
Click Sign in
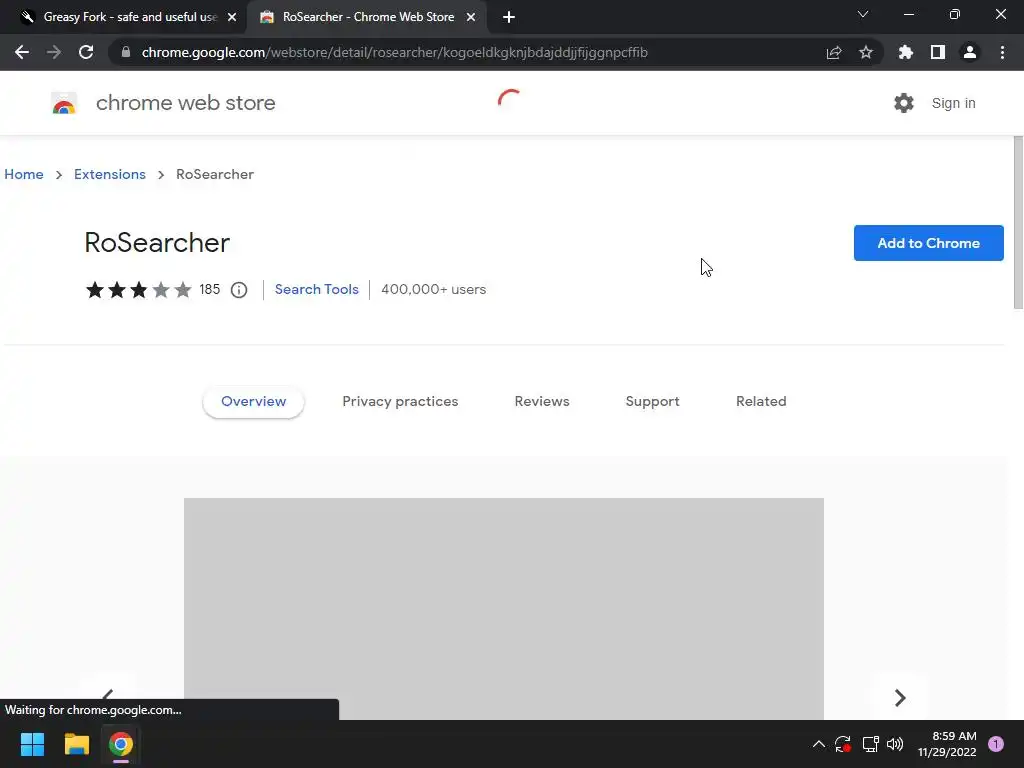[953, 103]
